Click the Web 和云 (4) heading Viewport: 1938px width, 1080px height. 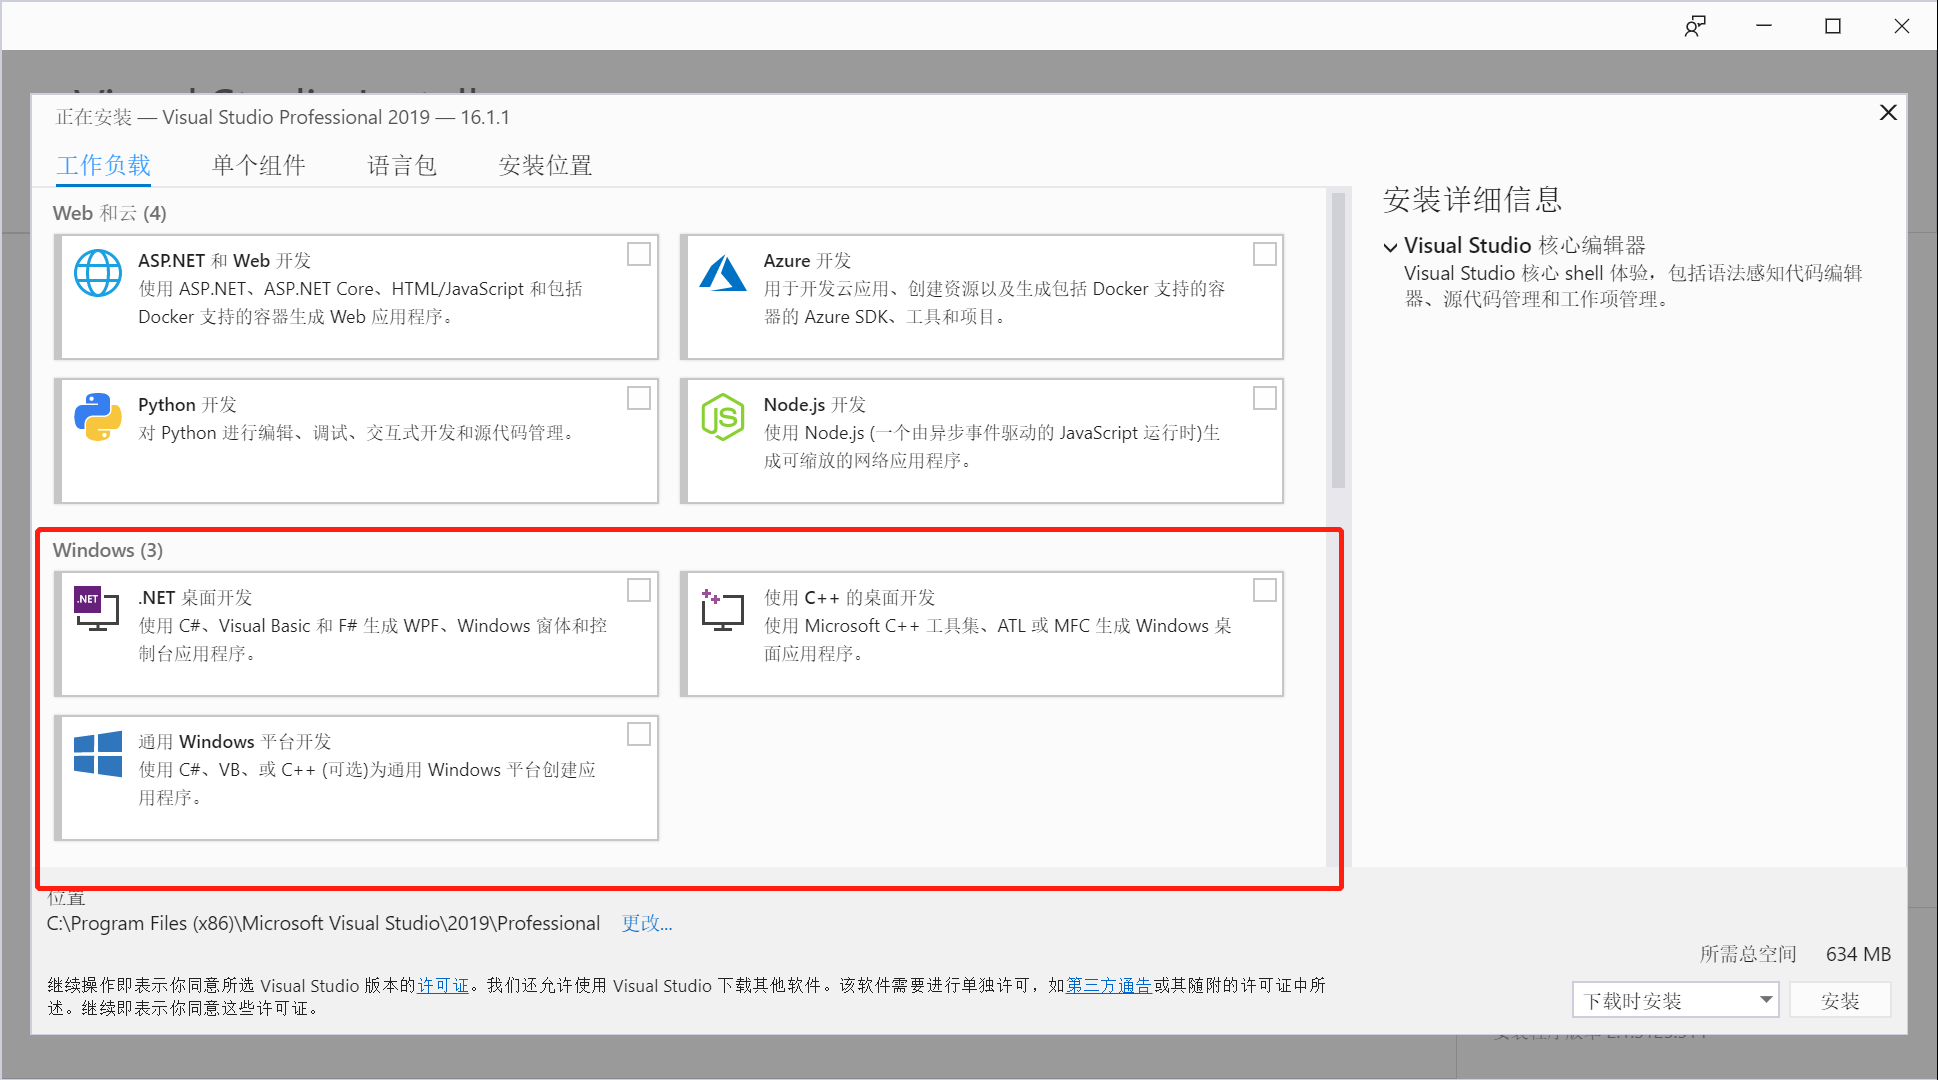click(x=110, y=213)
